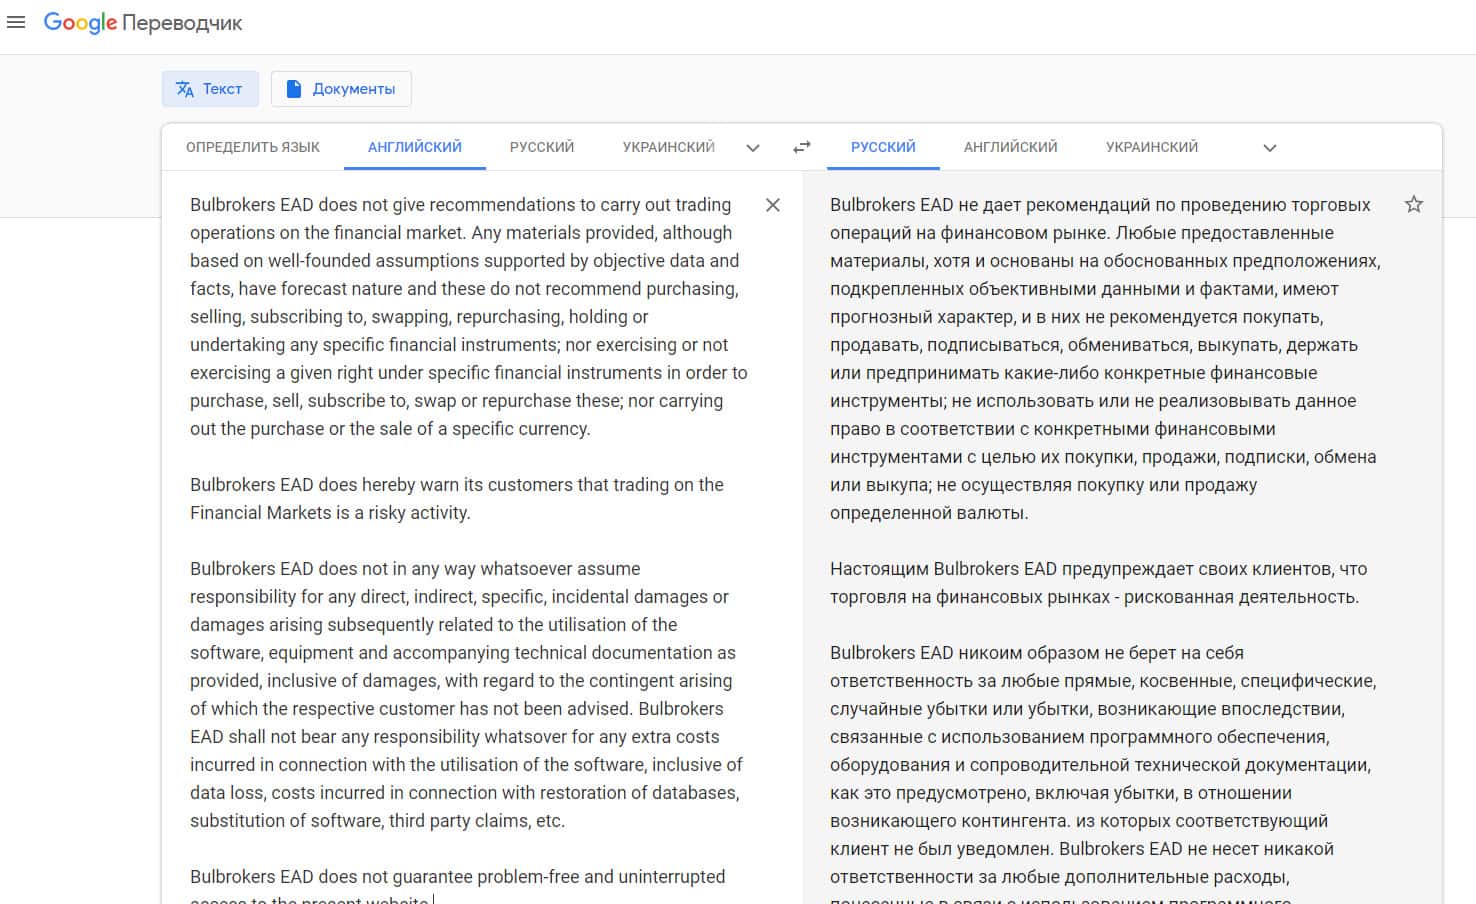Choose Определить язык source option
This screenshot has height=904, width=1476.
[253, 147]
